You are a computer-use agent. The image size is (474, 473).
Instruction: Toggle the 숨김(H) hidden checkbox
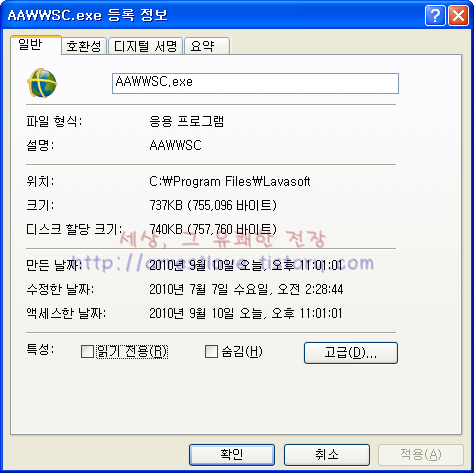point(211,351)
